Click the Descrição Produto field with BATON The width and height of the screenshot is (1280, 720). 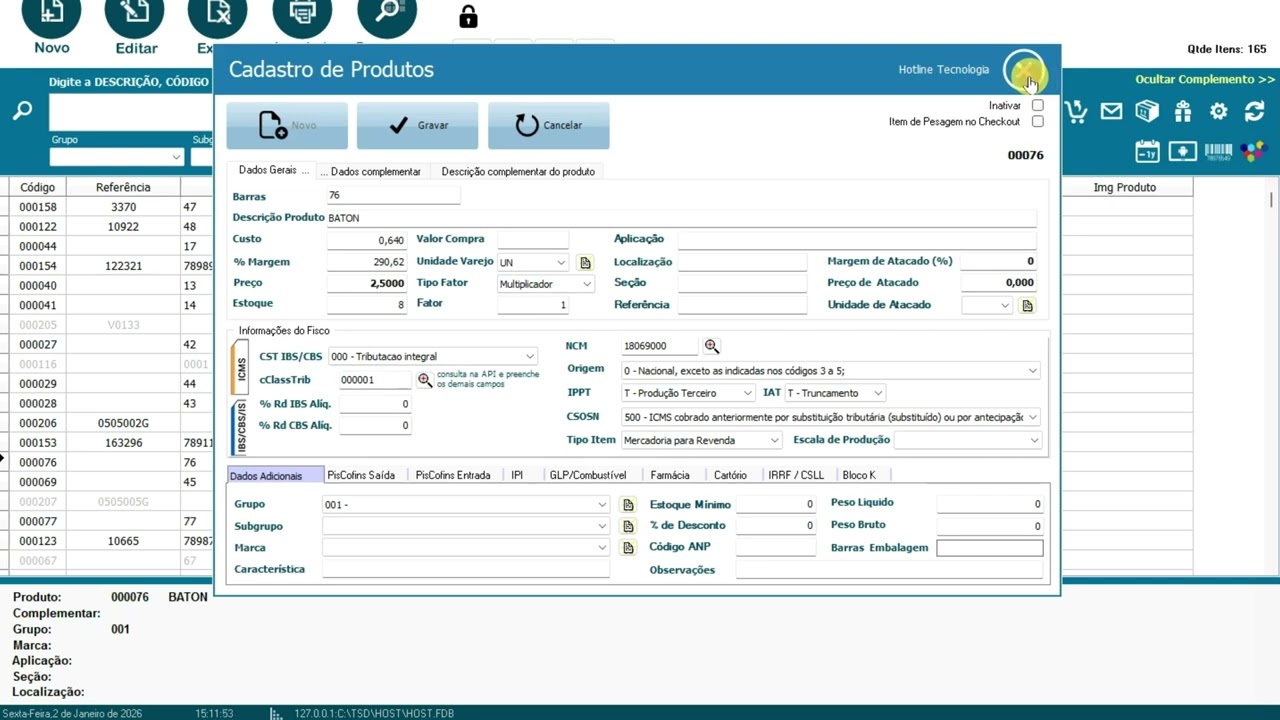(682, 218)
